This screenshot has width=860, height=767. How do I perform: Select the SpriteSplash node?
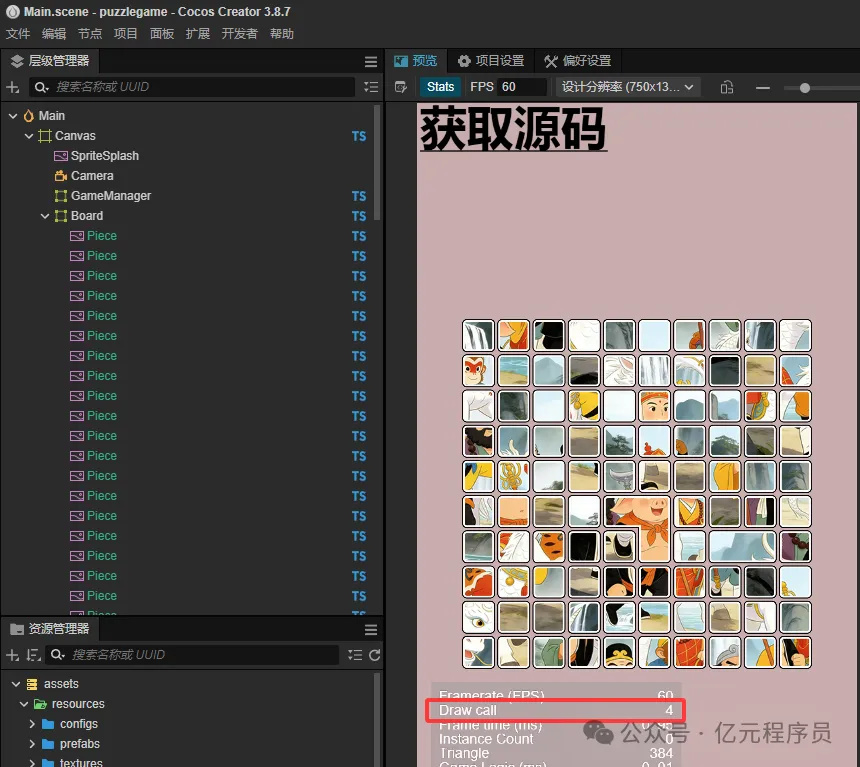[104, 156]
